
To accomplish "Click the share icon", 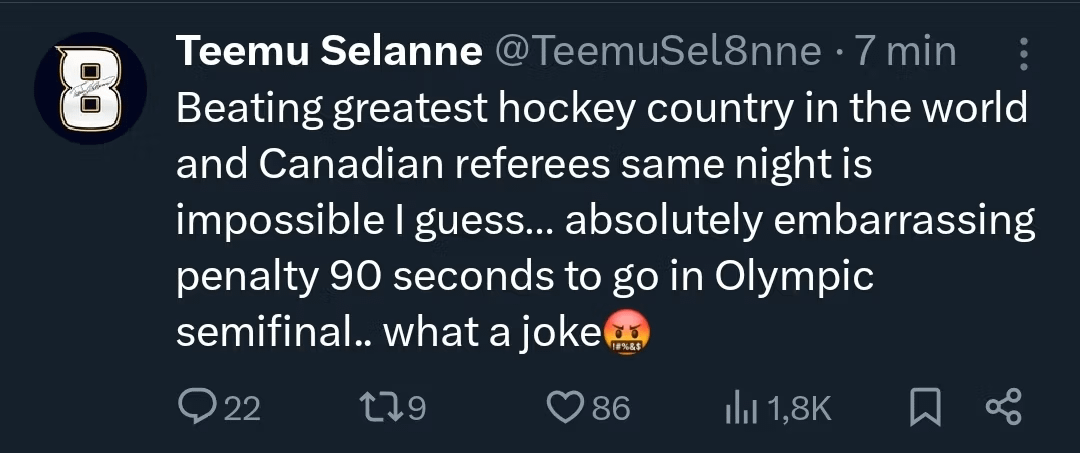I will (1003, 407).
